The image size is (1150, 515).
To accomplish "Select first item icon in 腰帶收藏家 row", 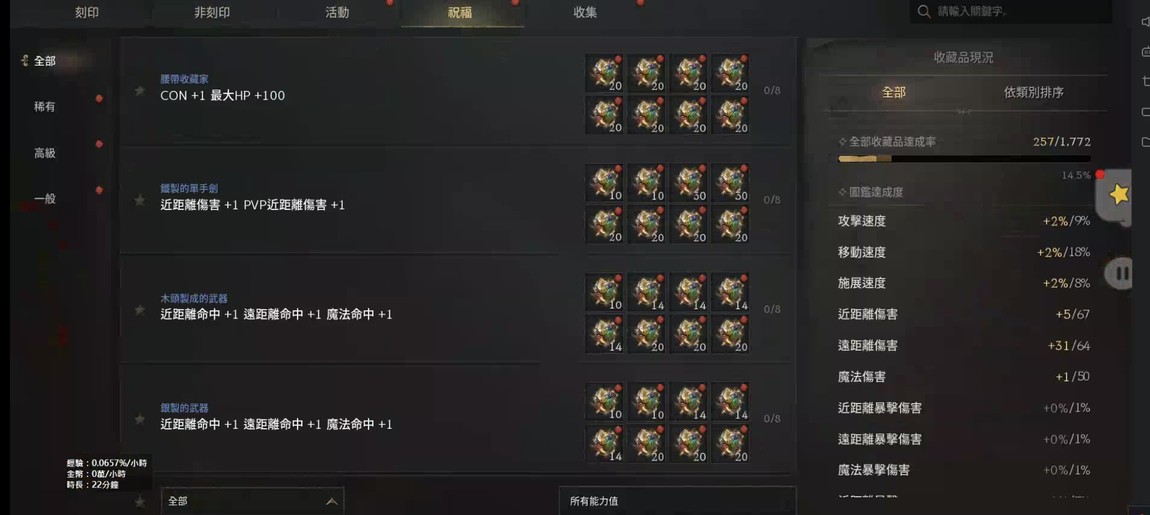I will click(x=604, y=73).
